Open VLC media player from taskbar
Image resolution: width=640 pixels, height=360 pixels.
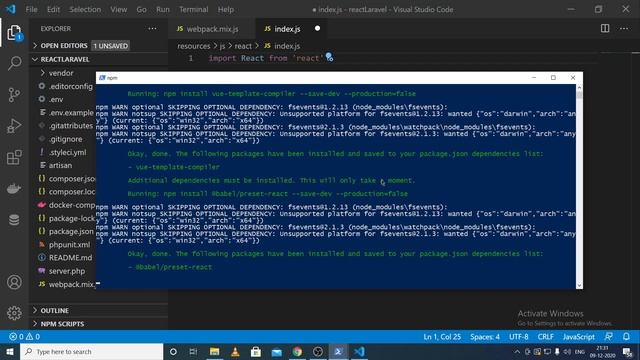(235, 352)
